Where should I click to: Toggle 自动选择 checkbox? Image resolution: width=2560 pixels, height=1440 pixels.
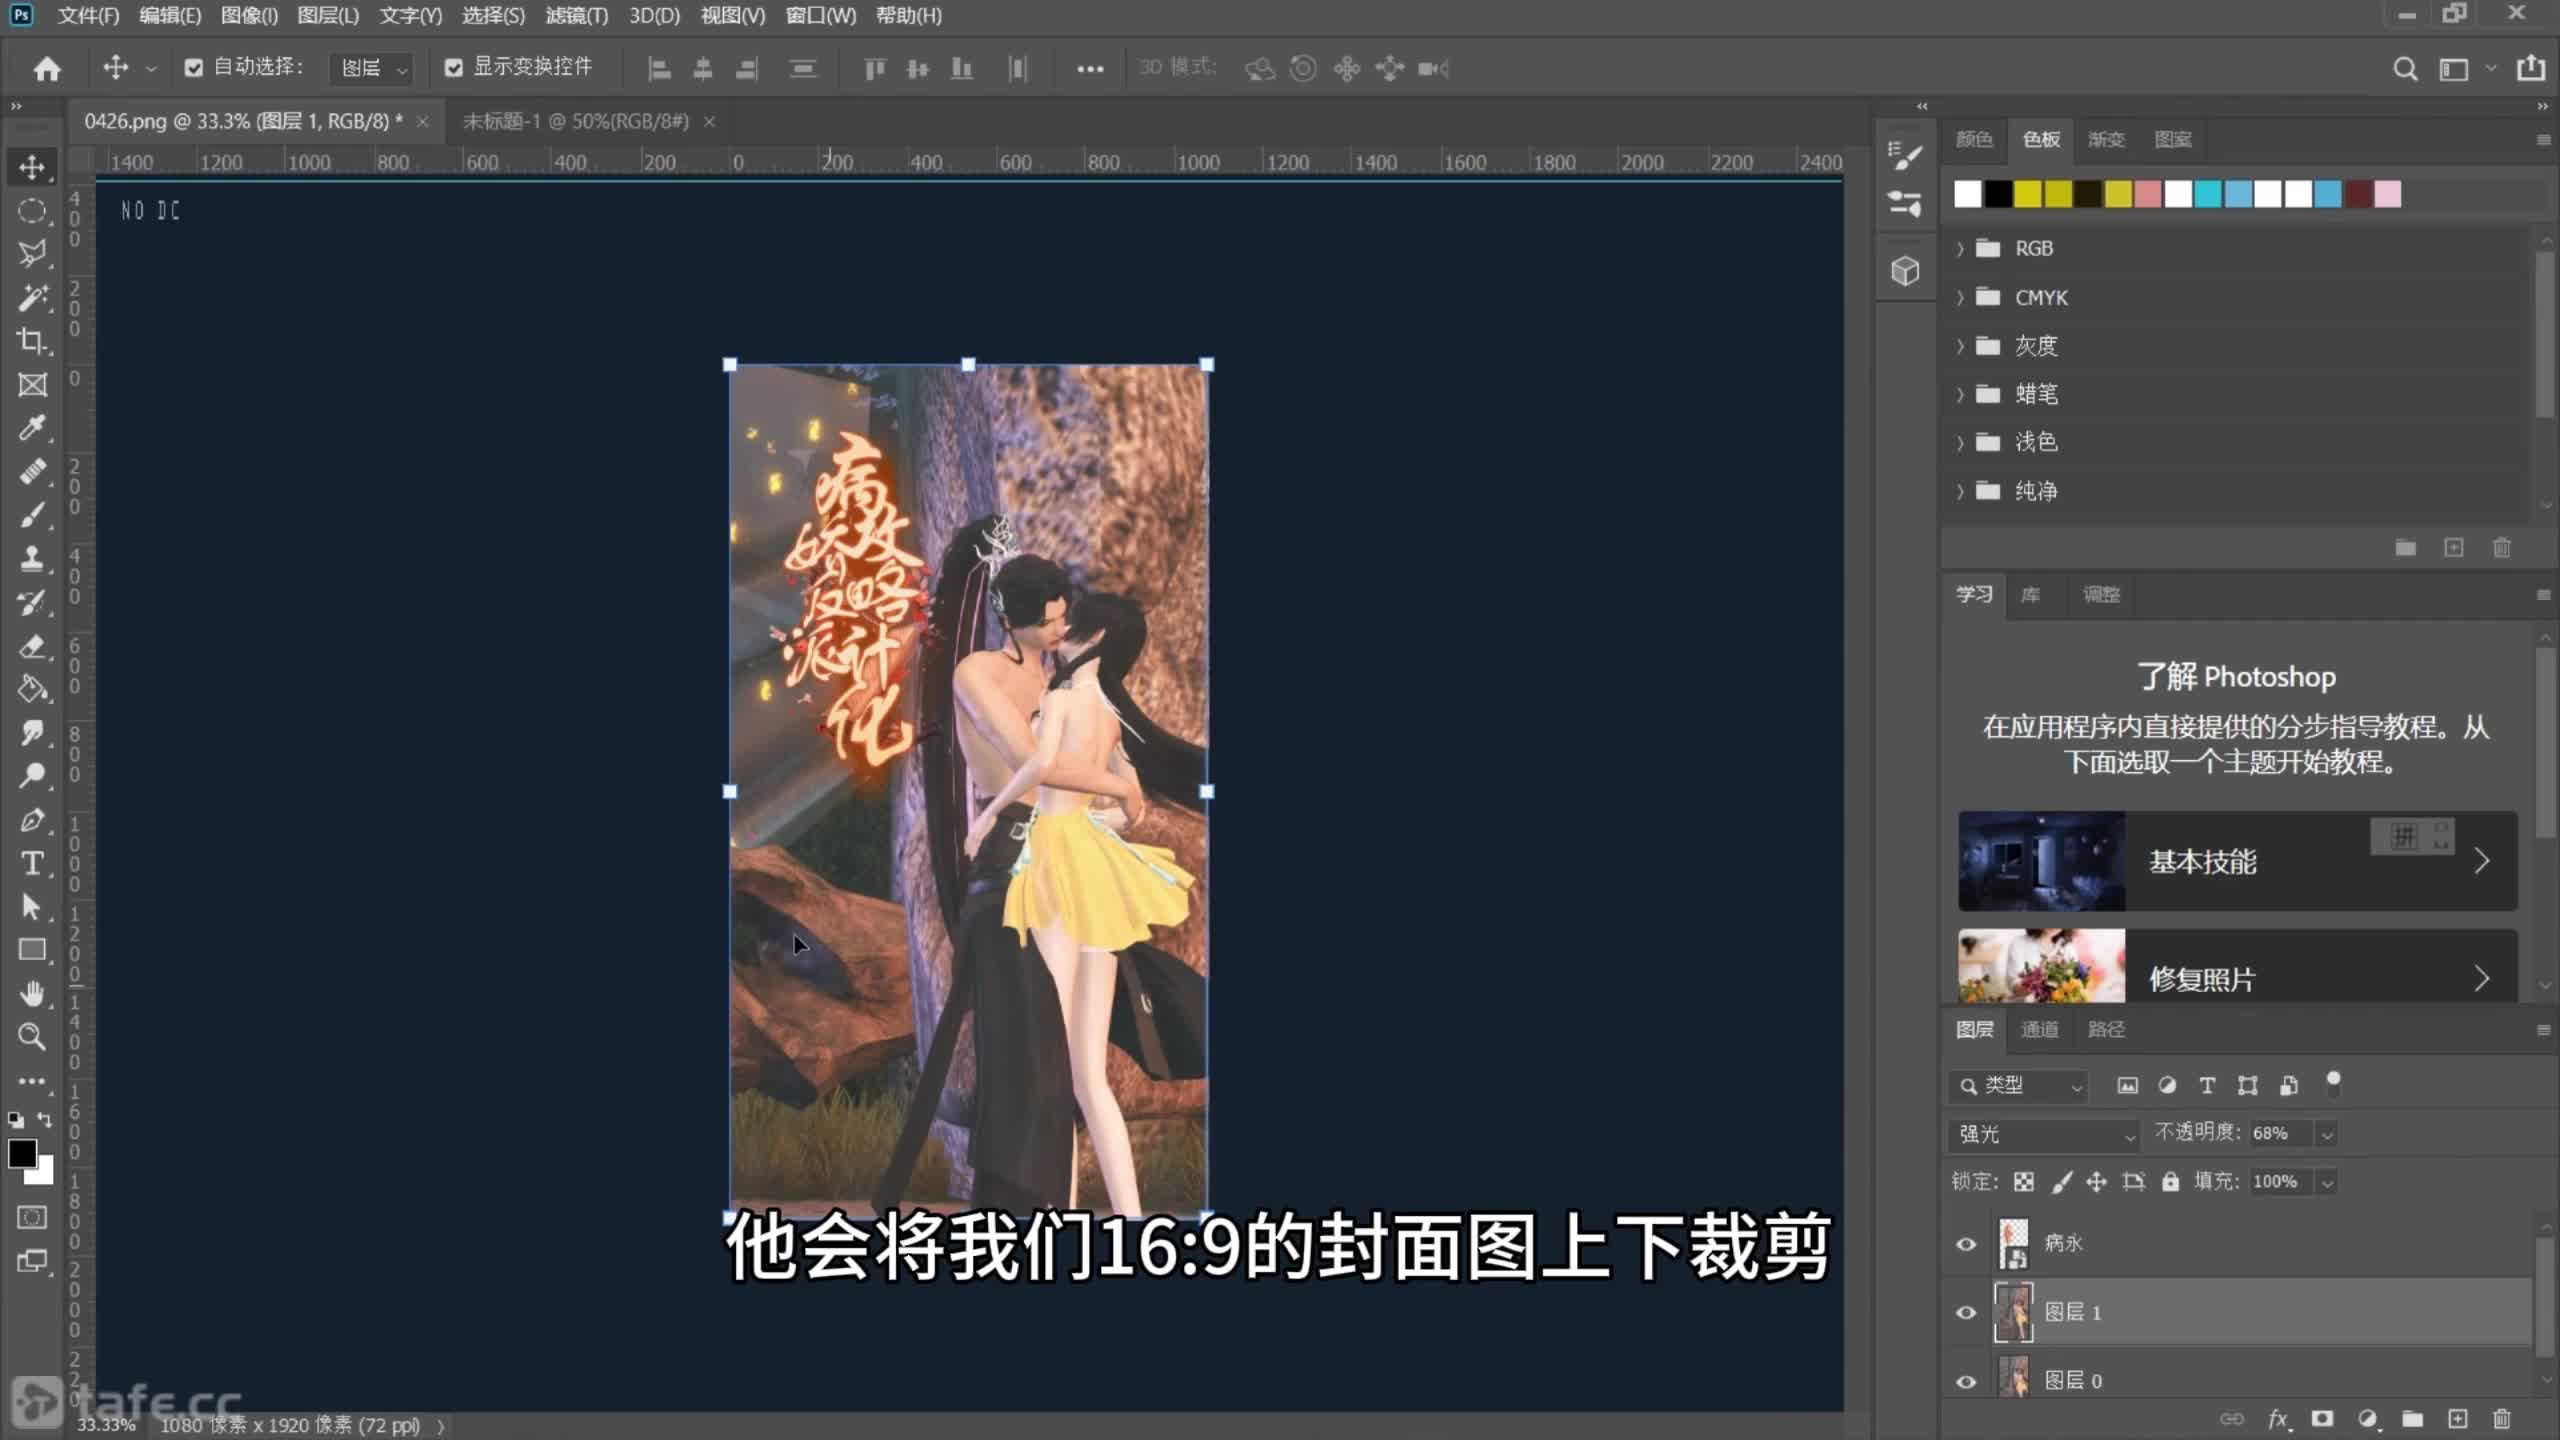tap(194, 68)
